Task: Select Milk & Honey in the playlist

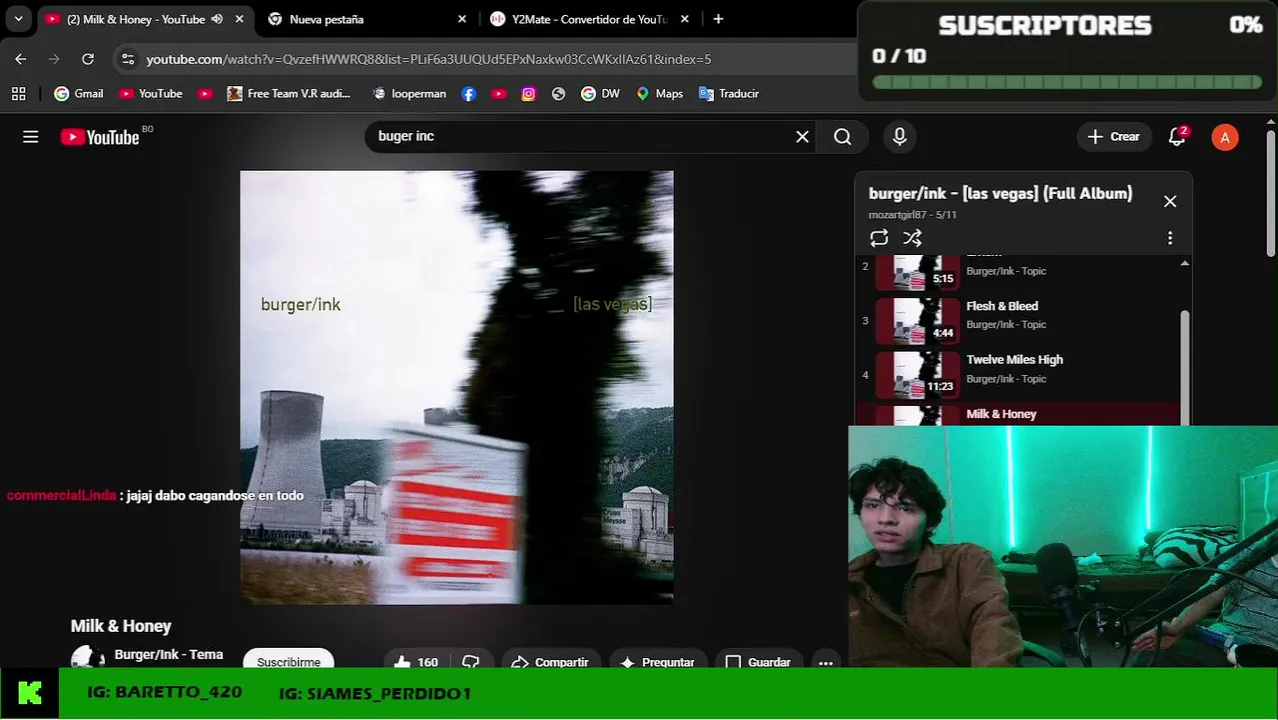Action: click(1018, 414)
